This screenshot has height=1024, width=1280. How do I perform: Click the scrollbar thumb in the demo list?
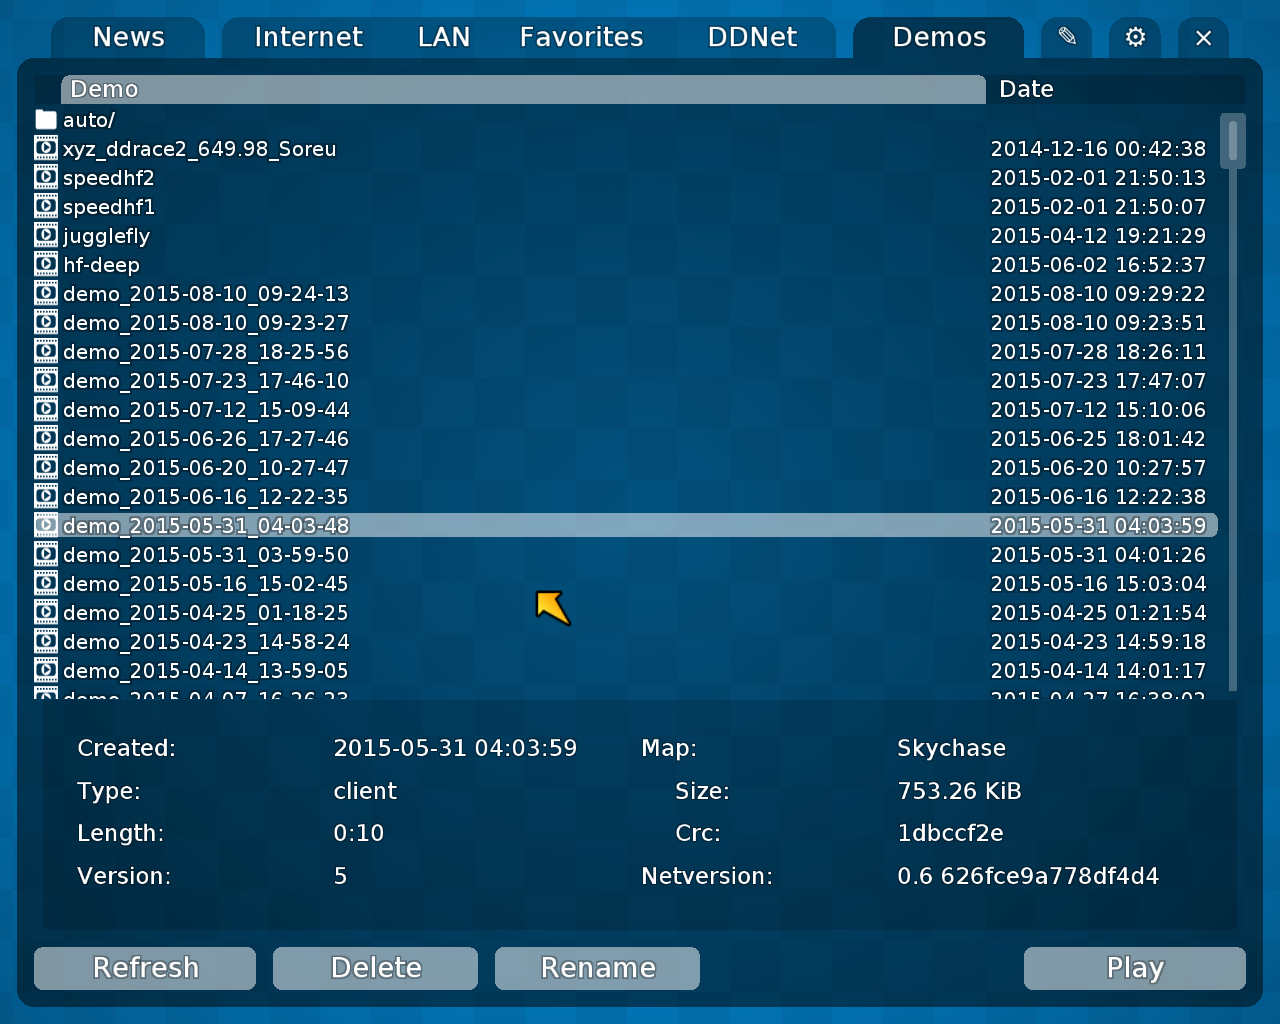pyautogui.click(x=1232, y=140)
